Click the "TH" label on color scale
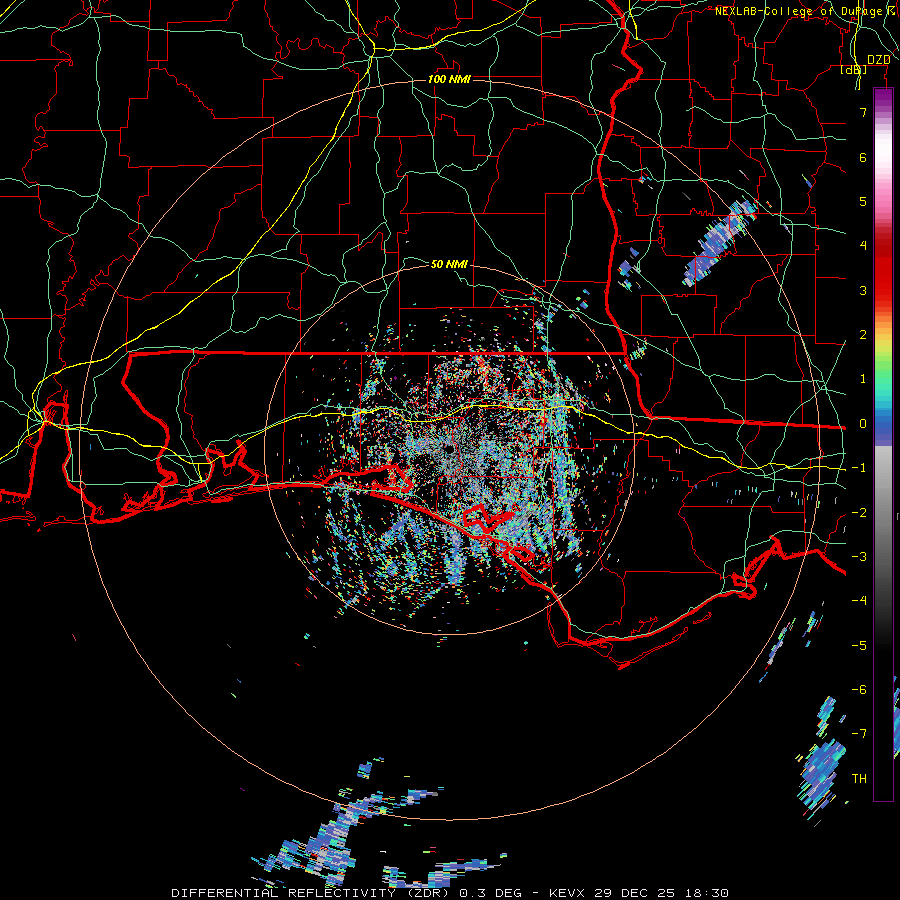 [x=859, y=779]
